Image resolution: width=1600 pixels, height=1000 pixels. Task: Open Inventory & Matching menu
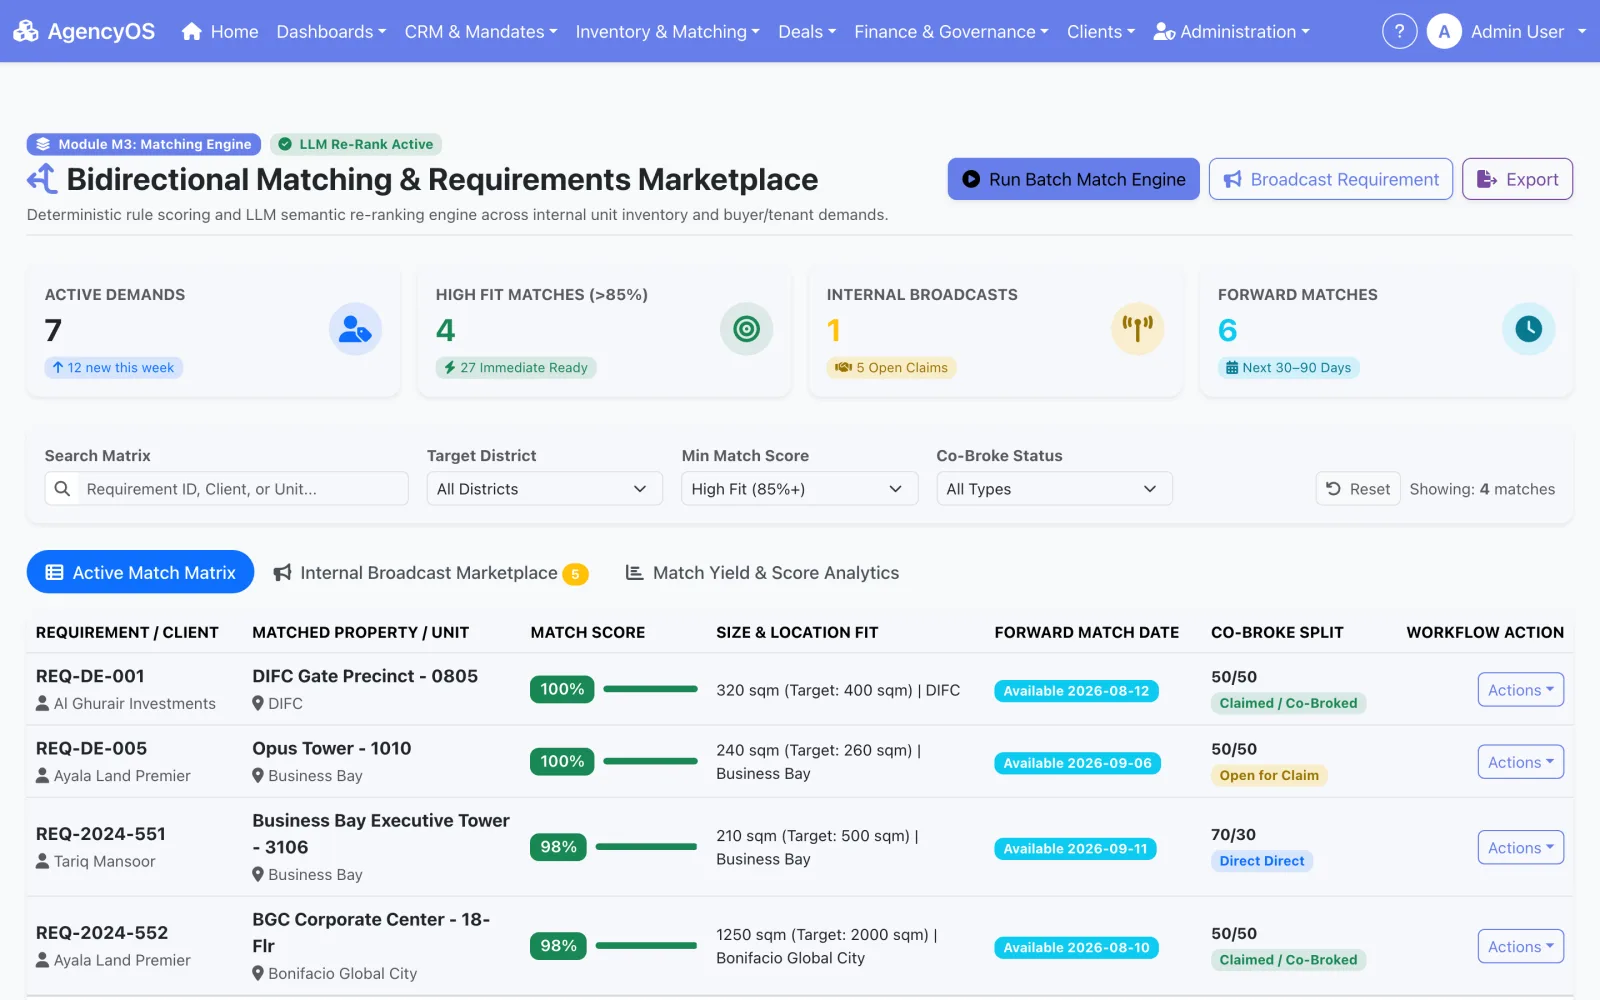click(x=667, y=31)
